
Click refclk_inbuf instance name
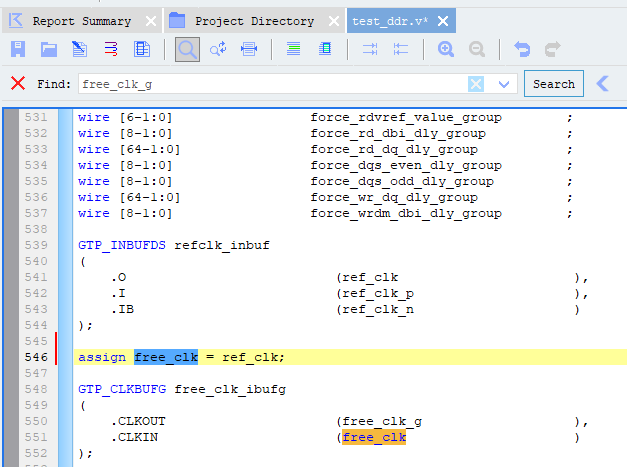222,245
